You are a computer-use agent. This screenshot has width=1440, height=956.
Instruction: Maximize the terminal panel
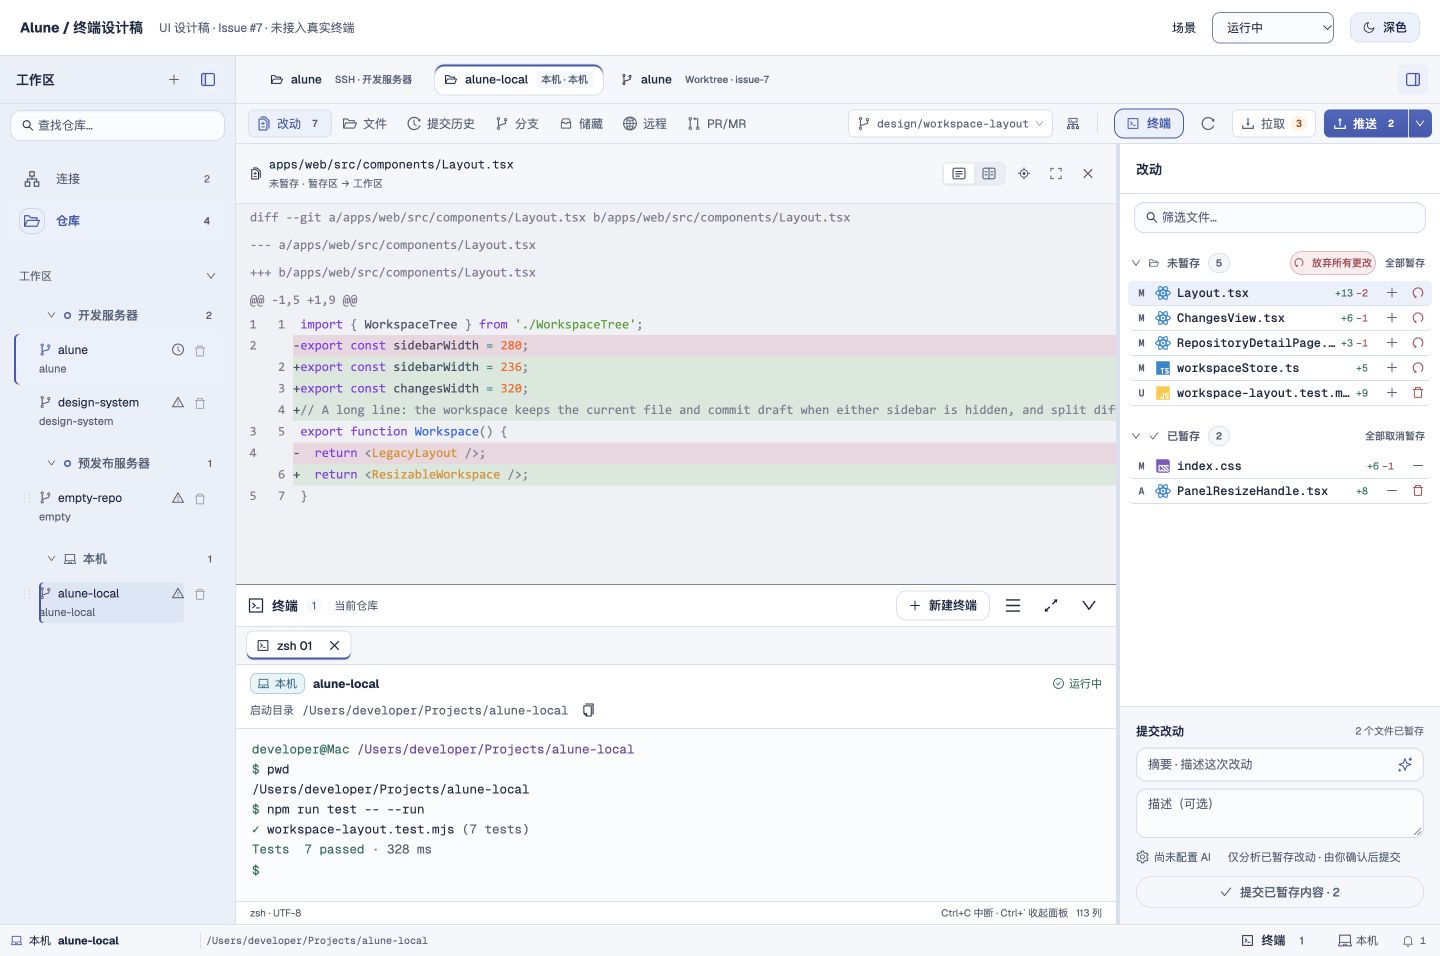coord(1051,606)
